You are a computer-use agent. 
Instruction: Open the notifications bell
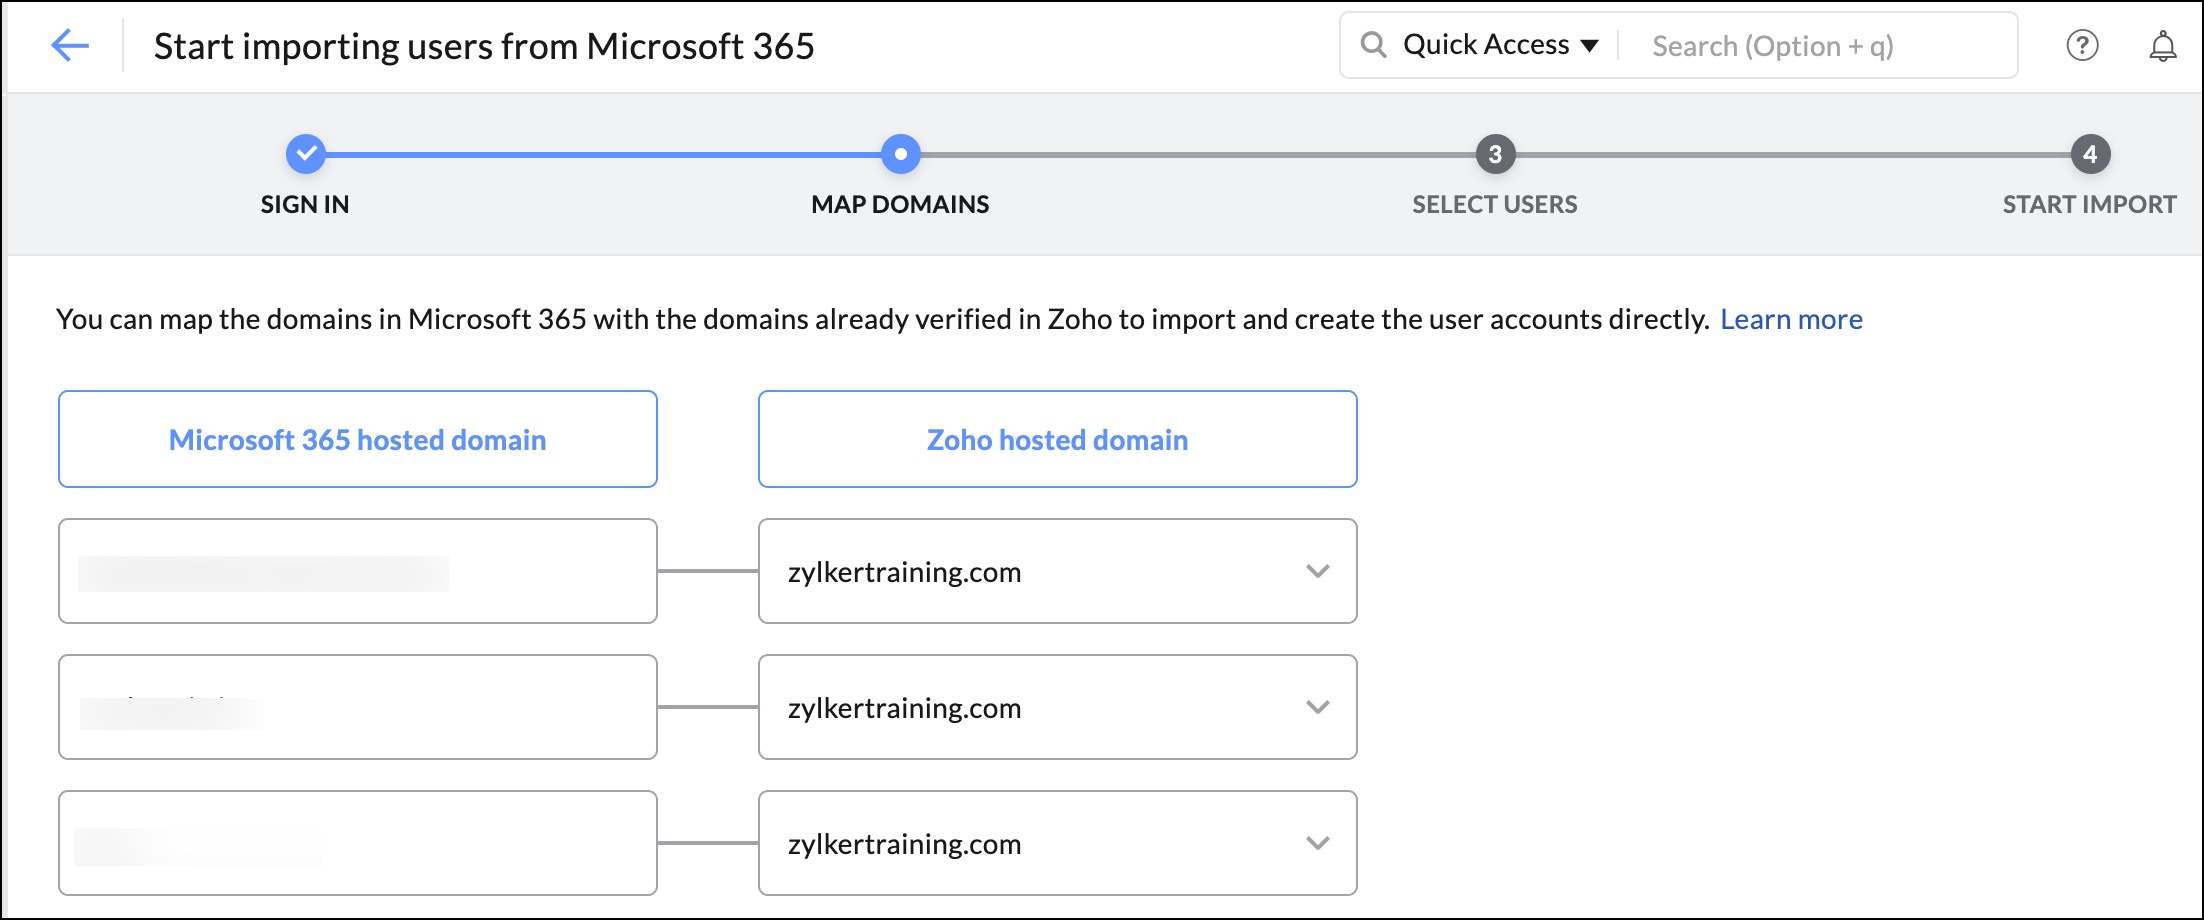(x=2162, y=46)
